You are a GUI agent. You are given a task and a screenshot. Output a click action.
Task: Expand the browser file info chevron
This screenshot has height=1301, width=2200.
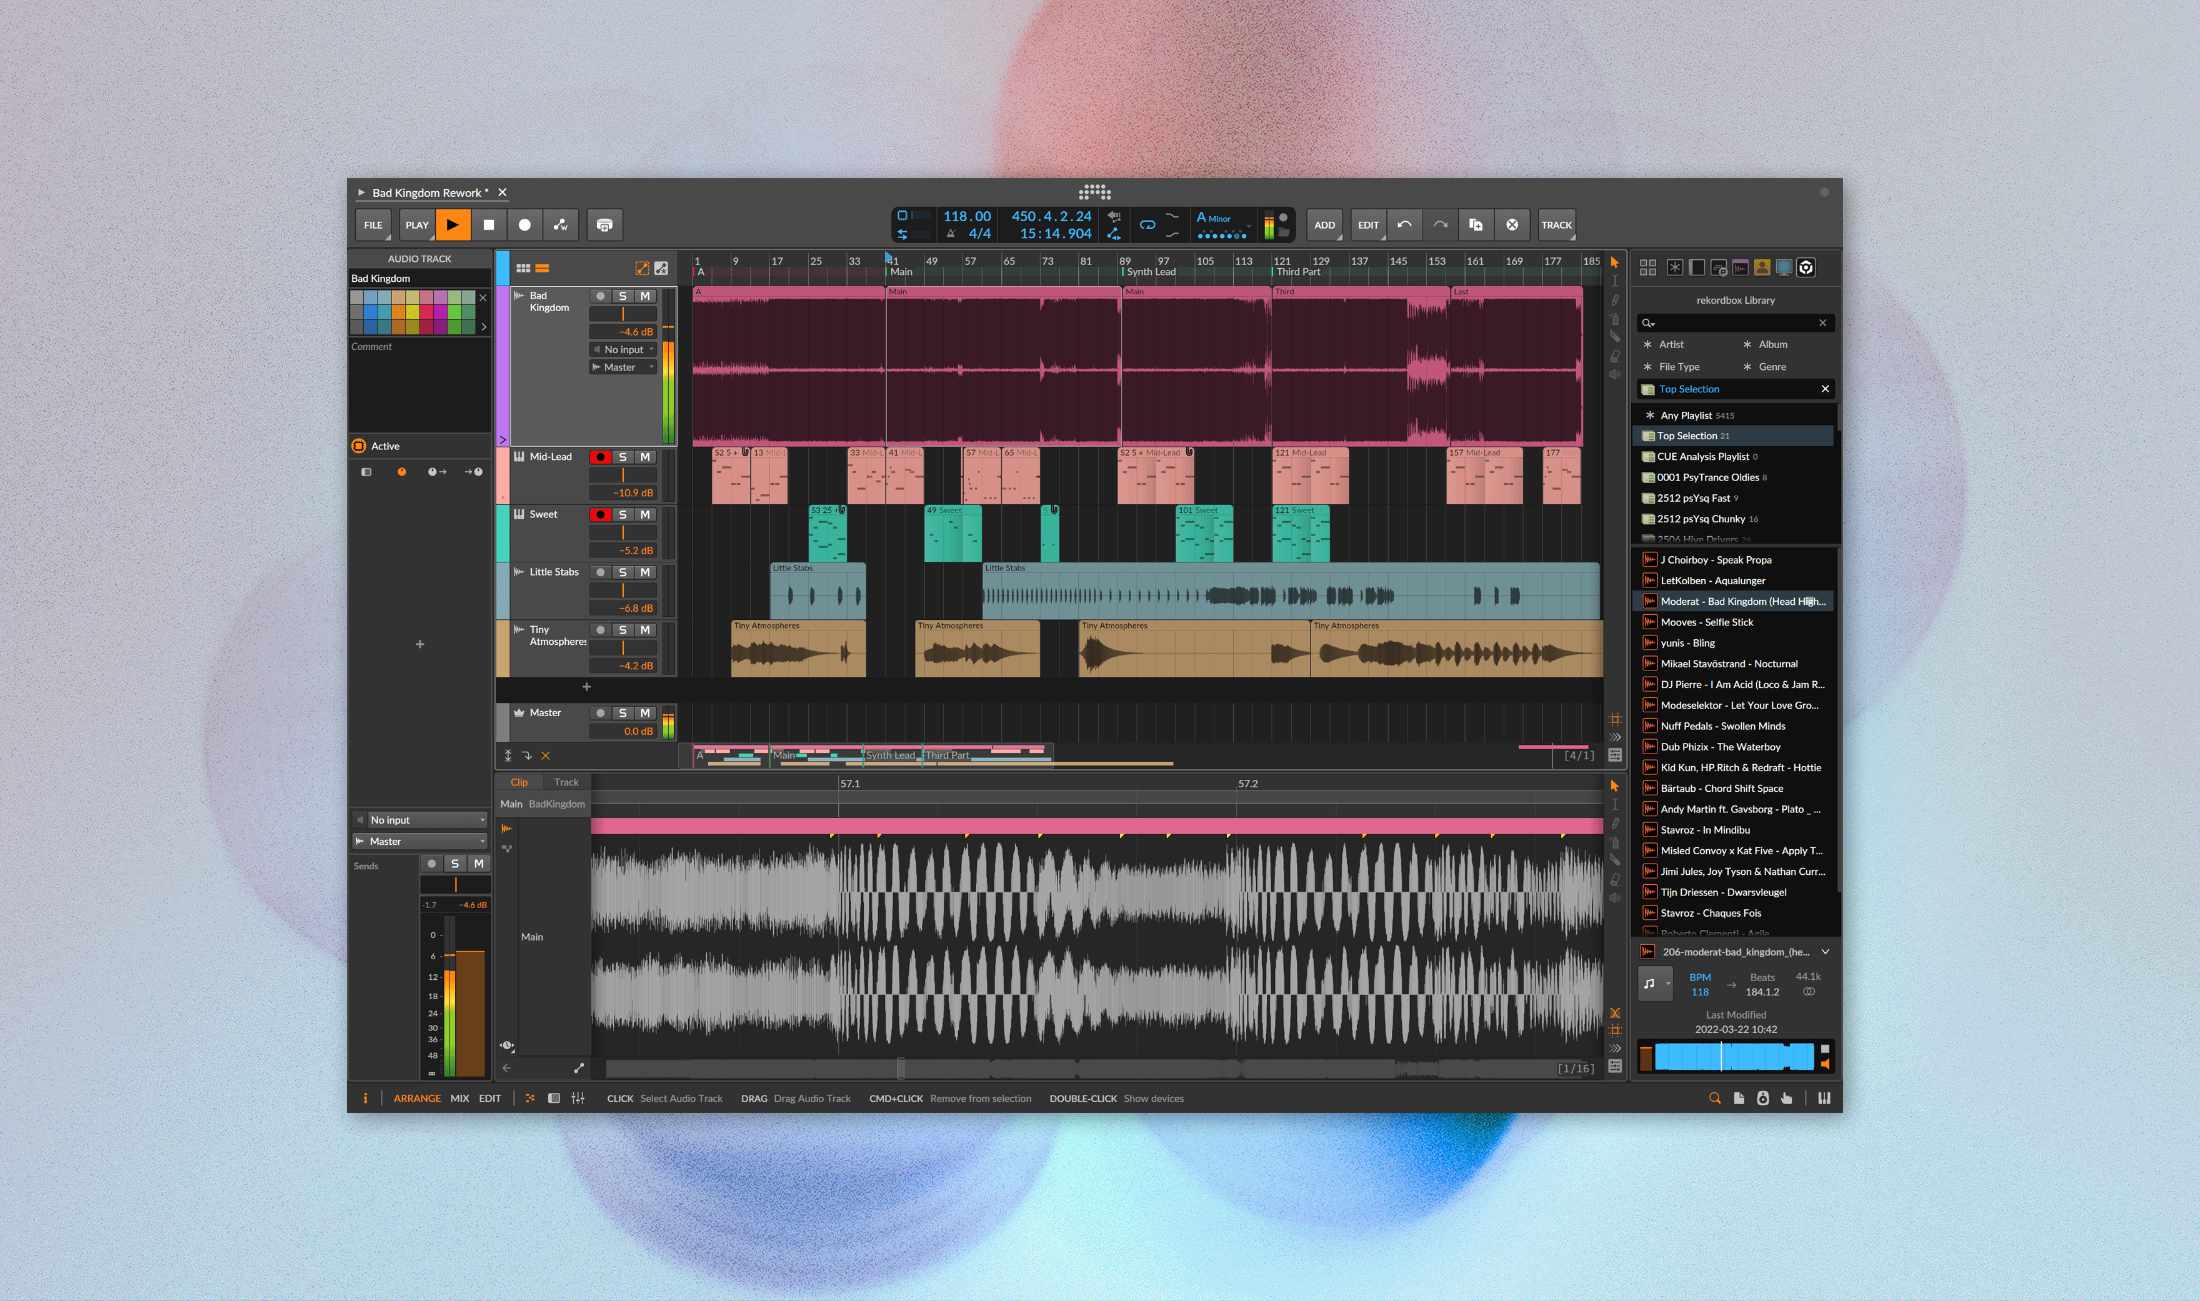tap(1825, 952)
